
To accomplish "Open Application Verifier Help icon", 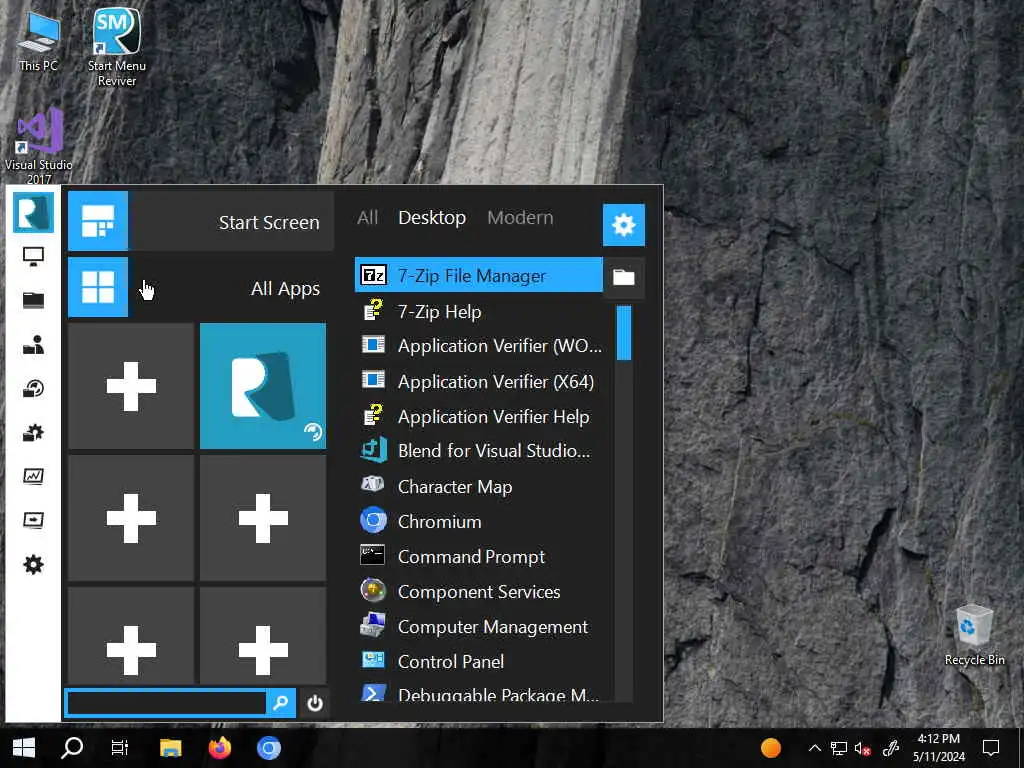I will pos(374,416).
